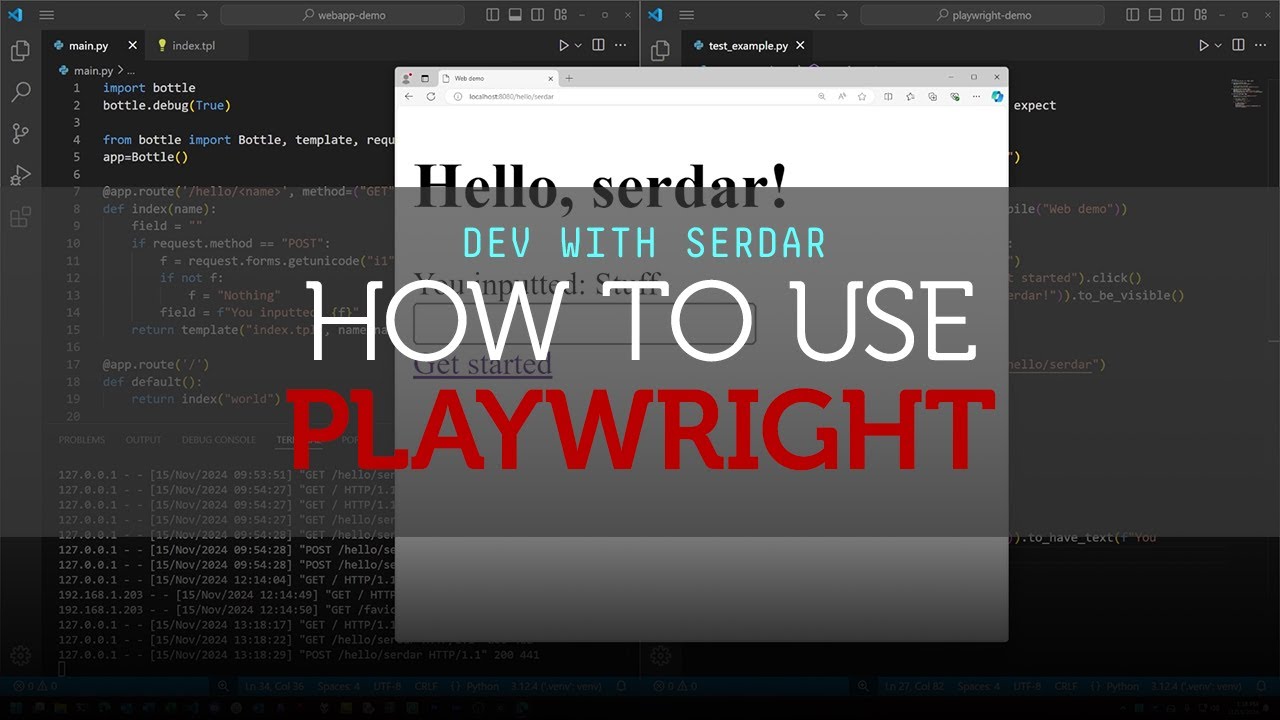This screenshot has height=720, width=1280.
Task: Customize layout in playwright-demo window
Action: pyautogui.click(x=1201, y=15)
